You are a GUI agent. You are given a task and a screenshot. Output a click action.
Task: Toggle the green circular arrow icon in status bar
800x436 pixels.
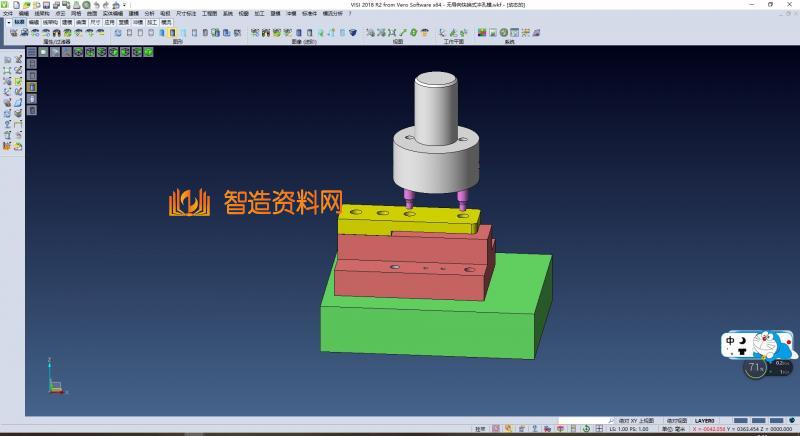click(586, 429)
